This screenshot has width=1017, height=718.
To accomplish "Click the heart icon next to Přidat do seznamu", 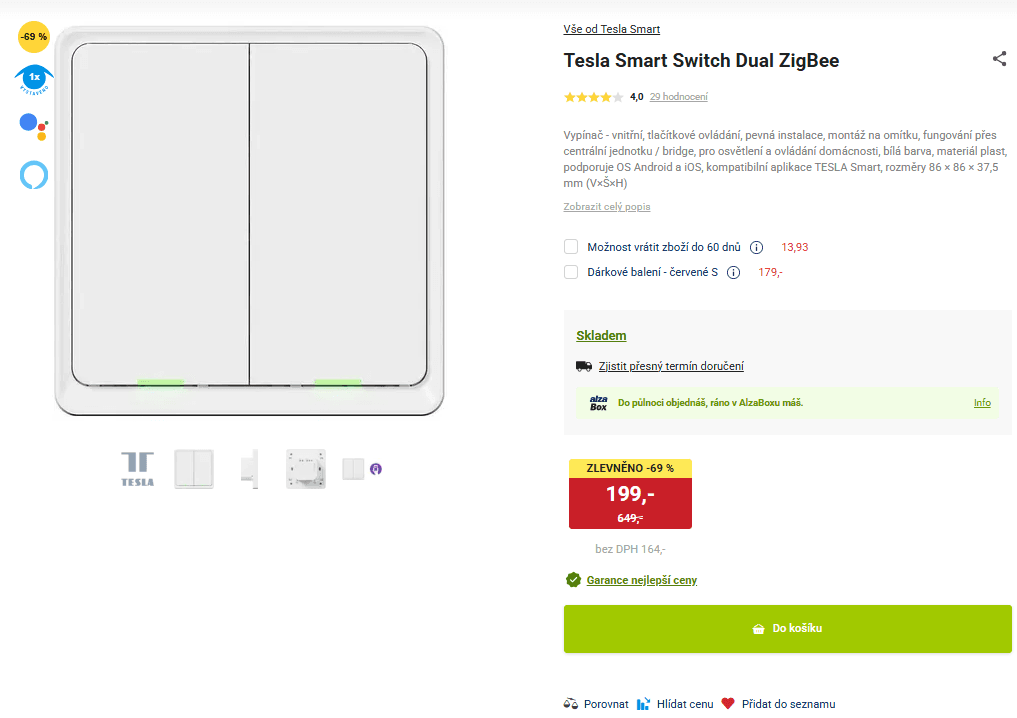I will pyautogui.click(x=727, y=703).
